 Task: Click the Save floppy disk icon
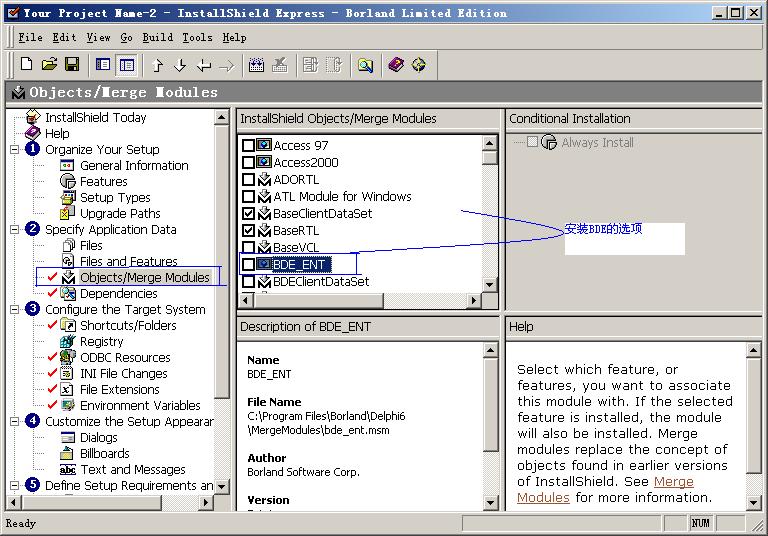72,64
